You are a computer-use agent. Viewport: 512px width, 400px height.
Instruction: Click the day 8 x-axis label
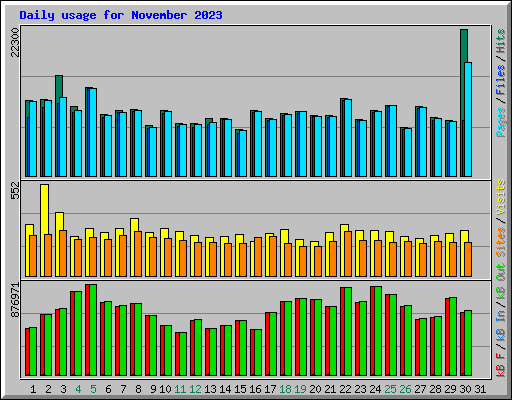point(138,389)
